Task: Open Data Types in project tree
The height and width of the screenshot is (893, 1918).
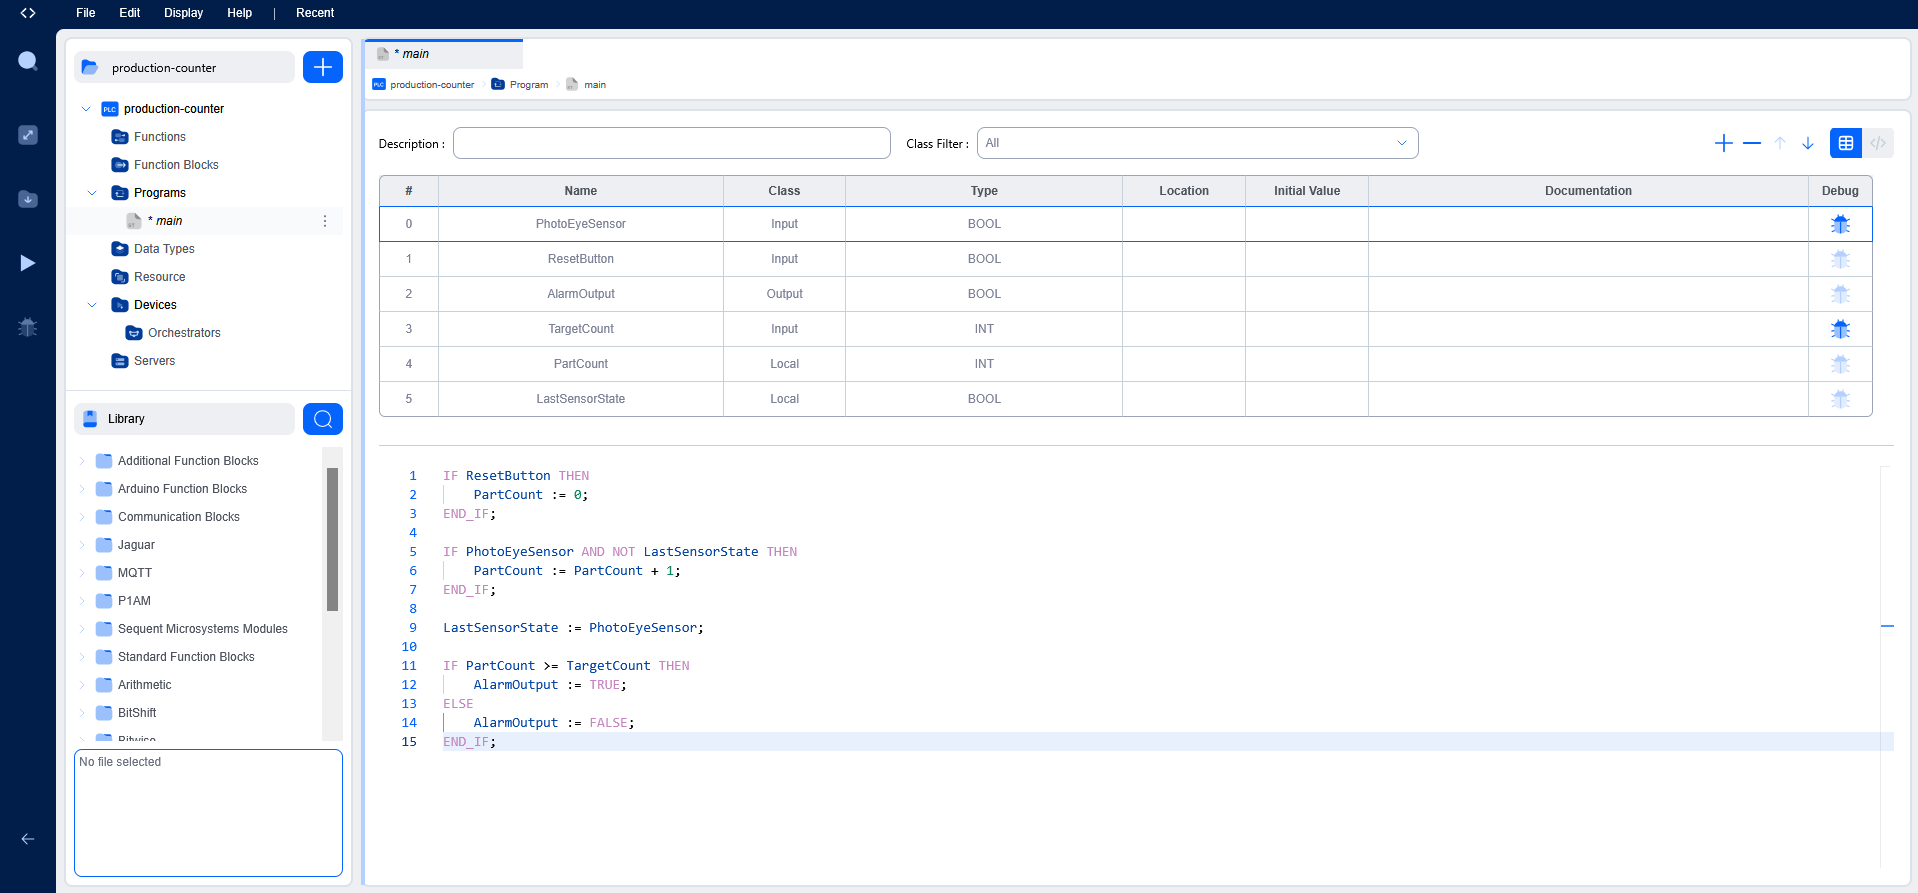Action: [x=164, y=249]
